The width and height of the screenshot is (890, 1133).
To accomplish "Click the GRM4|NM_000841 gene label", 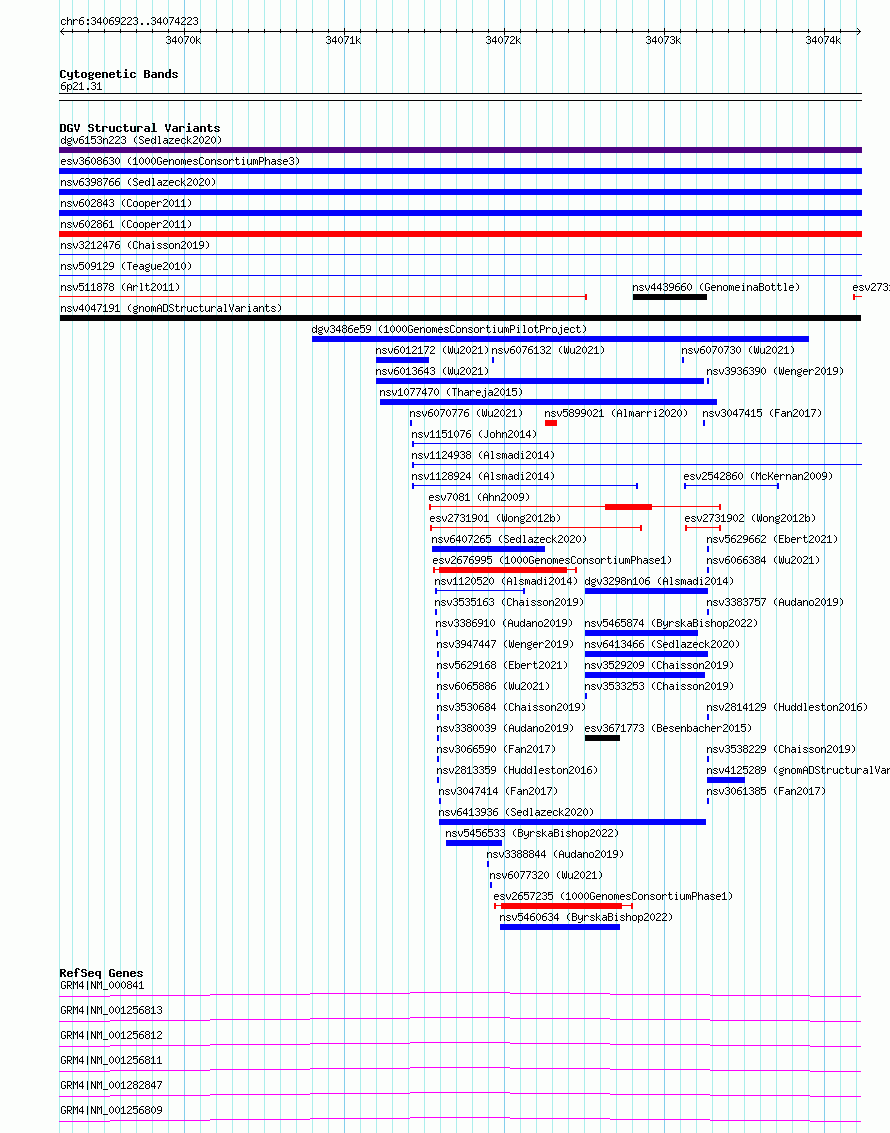I will pos(102,985).
